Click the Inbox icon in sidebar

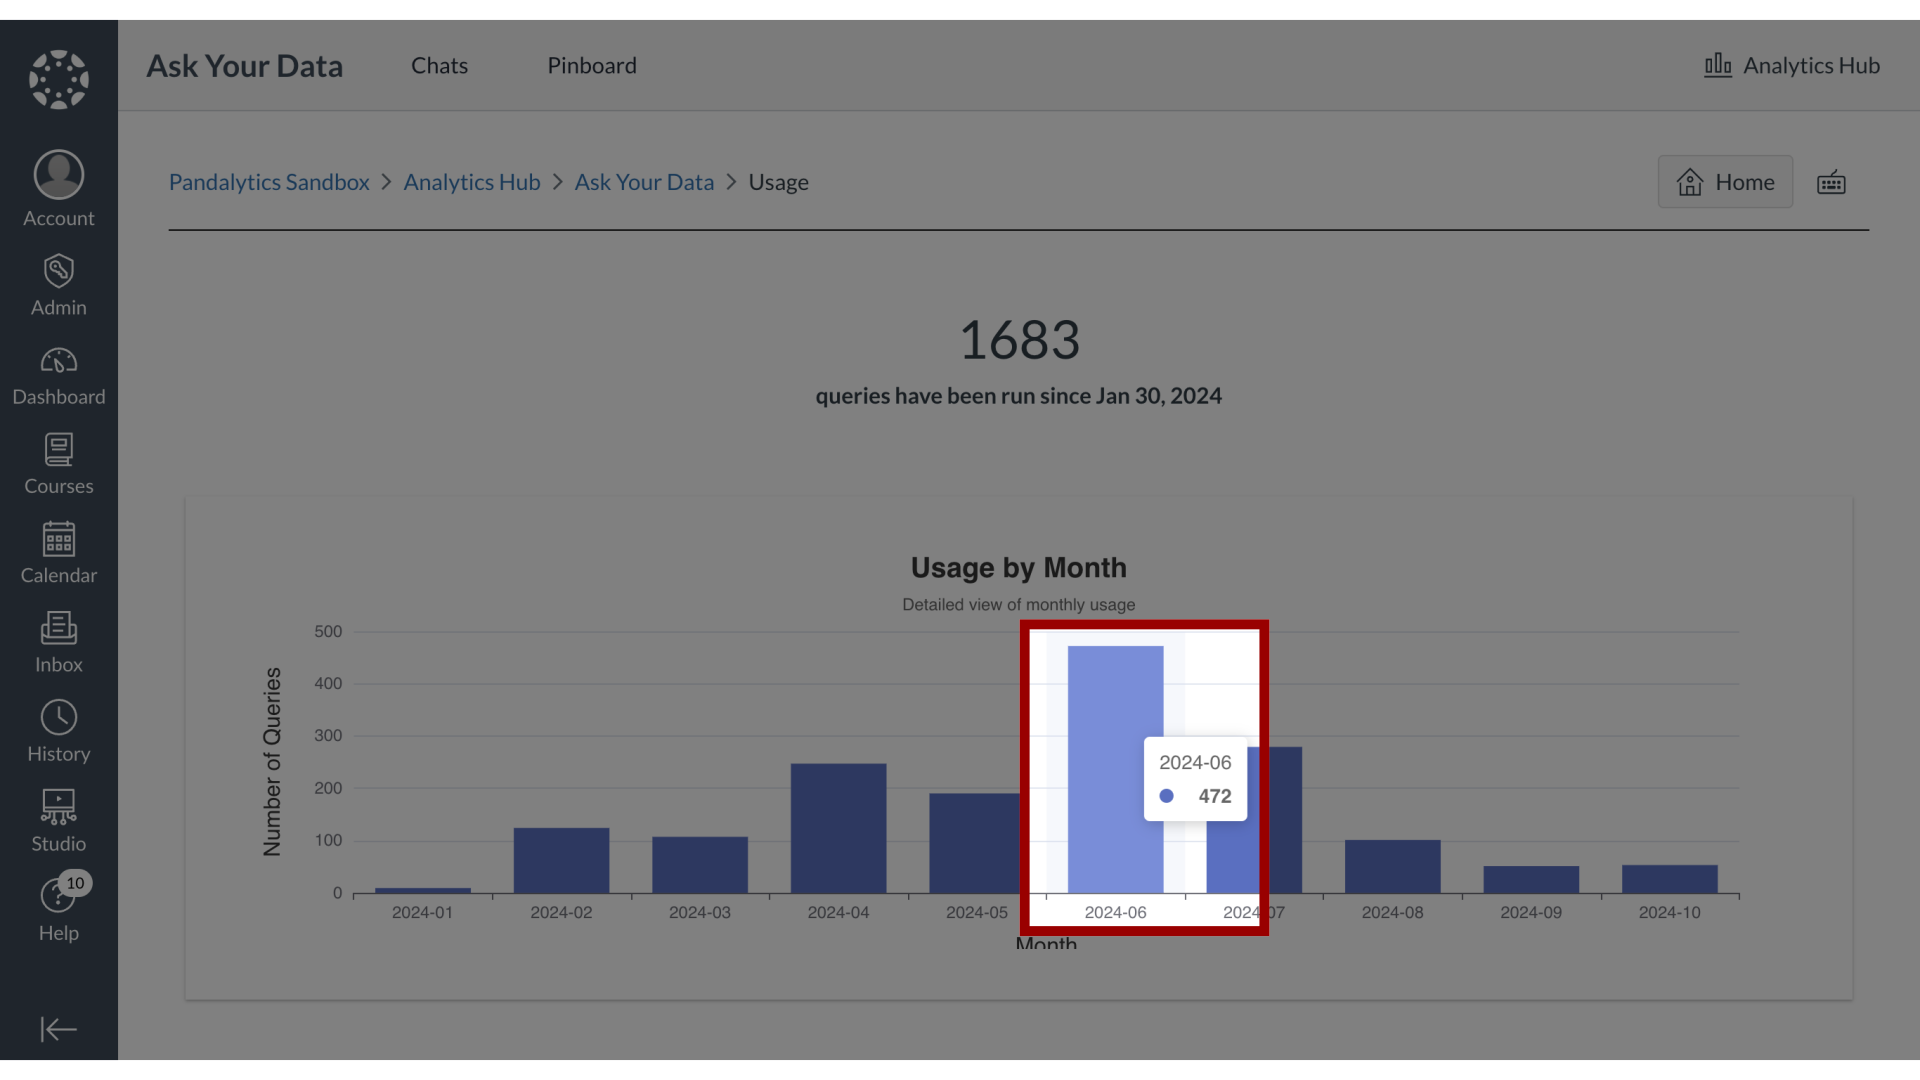(x=58, y=642)
